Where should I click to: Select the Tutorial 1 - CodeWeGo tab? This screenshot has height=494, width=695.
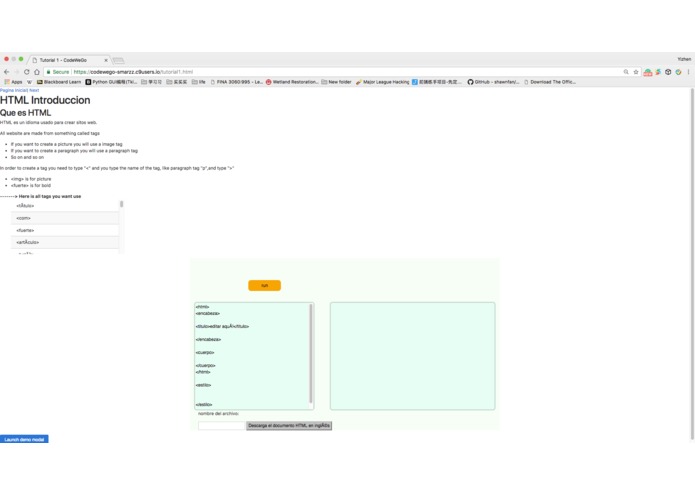[66, 60]
